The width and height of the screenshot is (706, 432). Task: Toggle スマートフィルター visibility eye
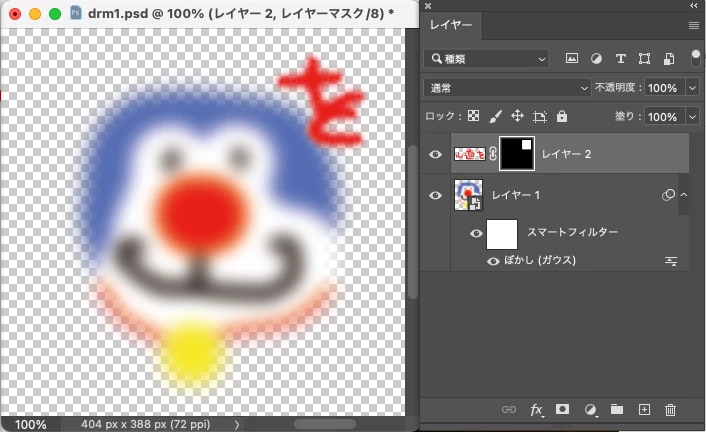coord(476,233)
